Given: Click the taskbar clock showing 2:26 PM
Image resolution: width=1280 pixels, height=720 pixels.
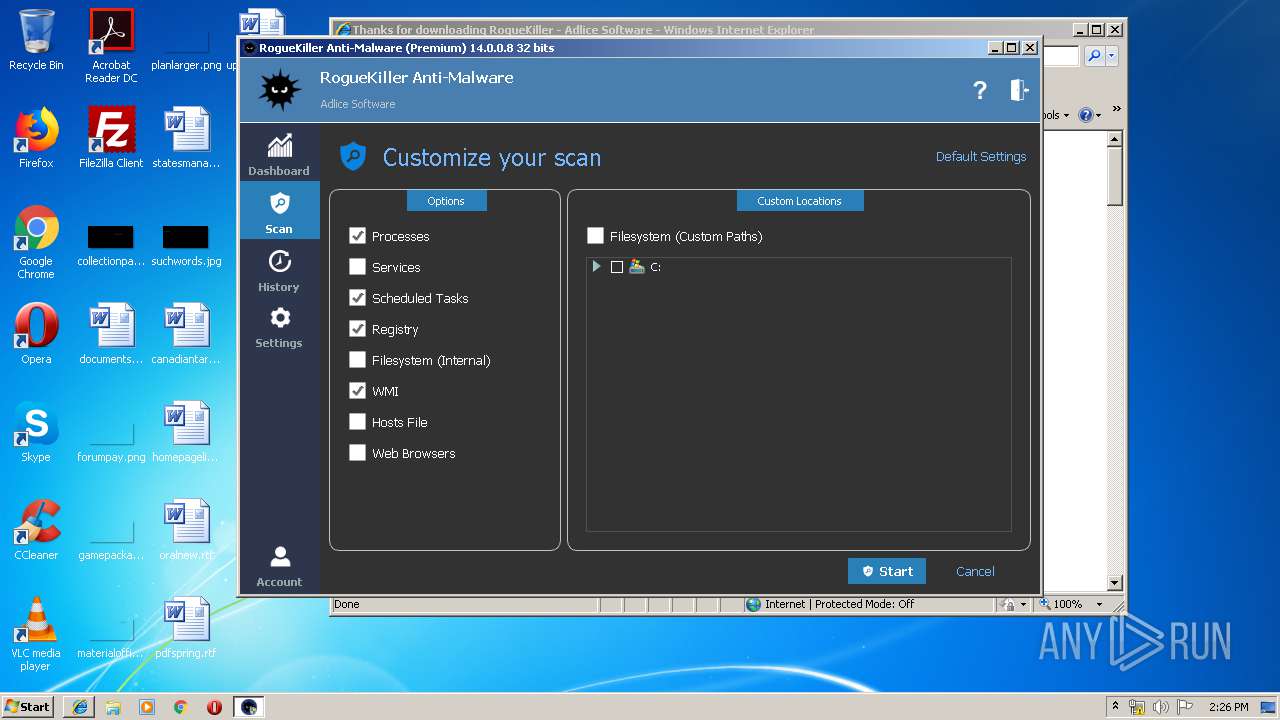Looking at the screenshot, I should tap(1228, 707).
